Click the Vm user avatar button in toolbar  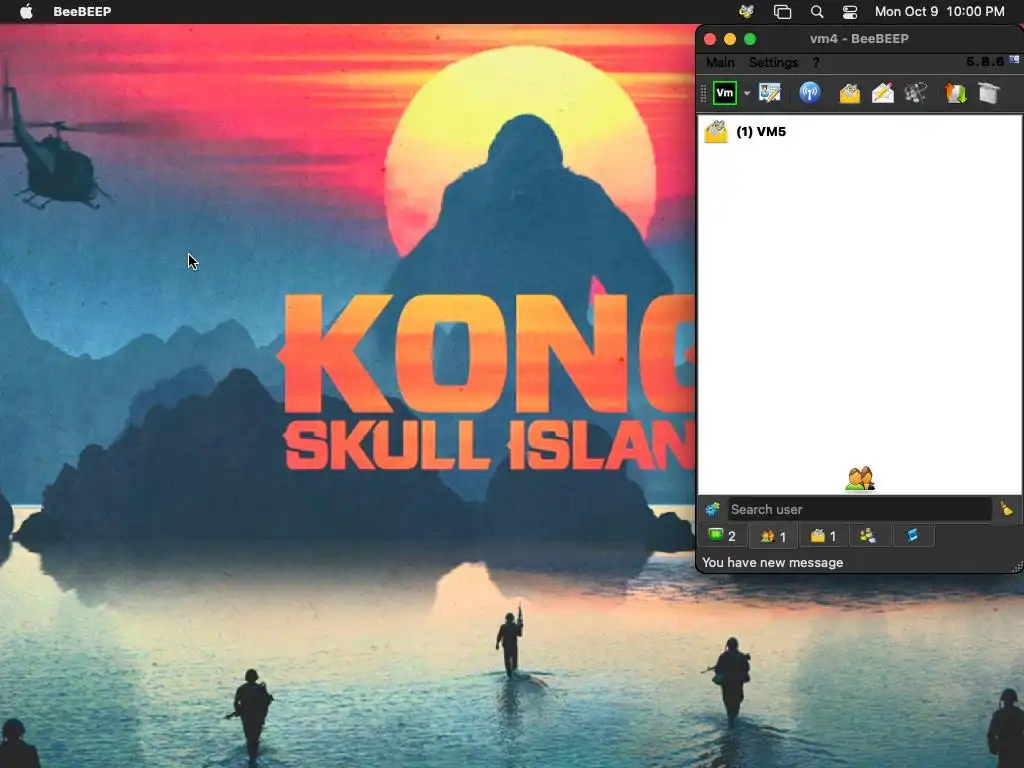[725, 93]
